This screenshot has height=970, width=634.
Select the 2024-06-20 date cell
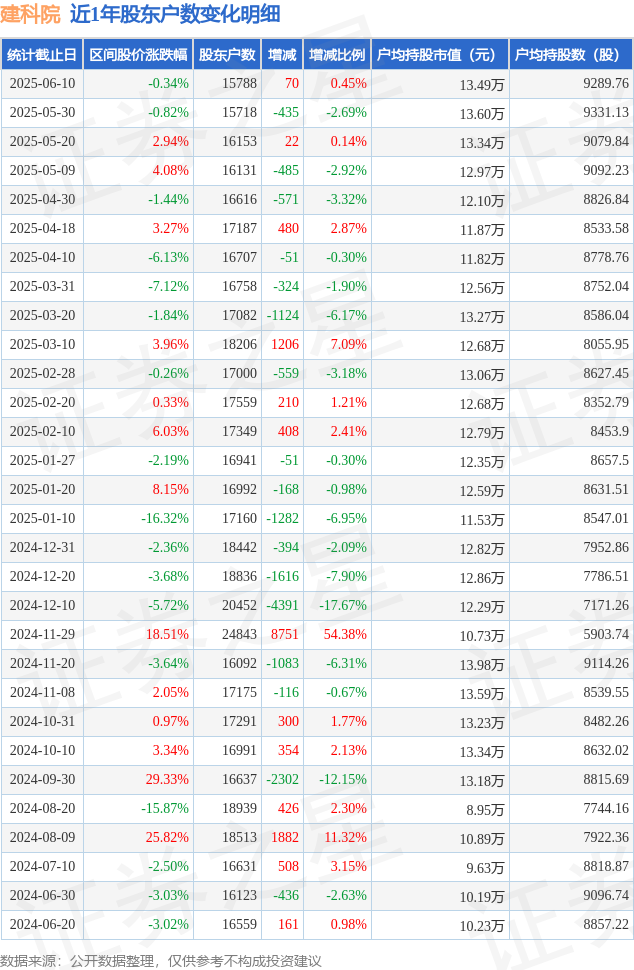click(x=42, y=924)
